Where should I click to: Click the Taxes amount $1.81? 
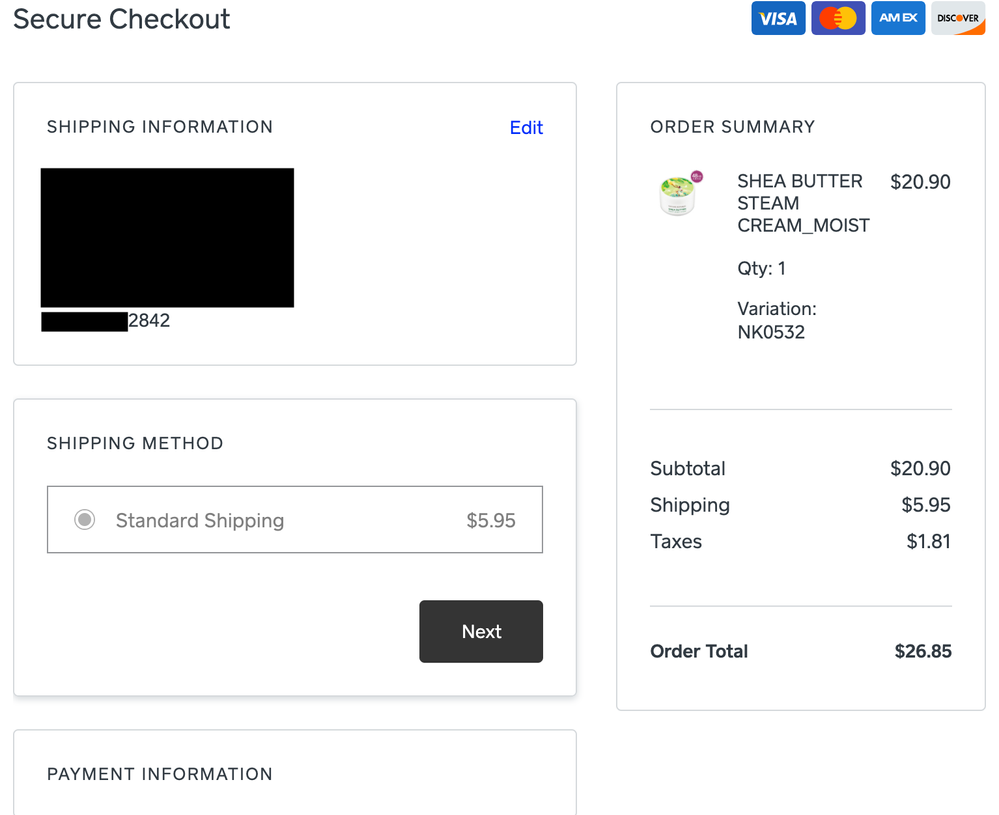928,542
